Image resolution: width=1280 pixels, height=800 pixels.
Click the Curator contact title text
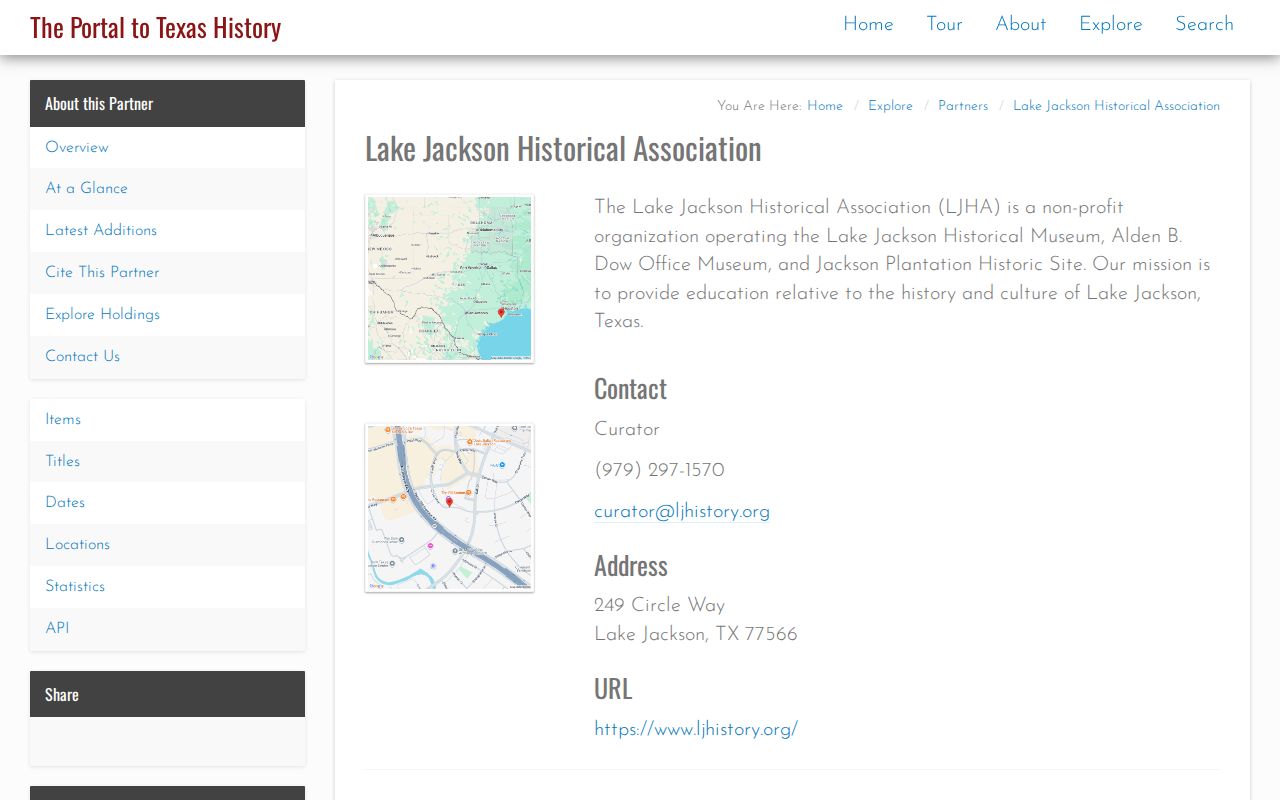pyautogui.click(x=627, y=429)
